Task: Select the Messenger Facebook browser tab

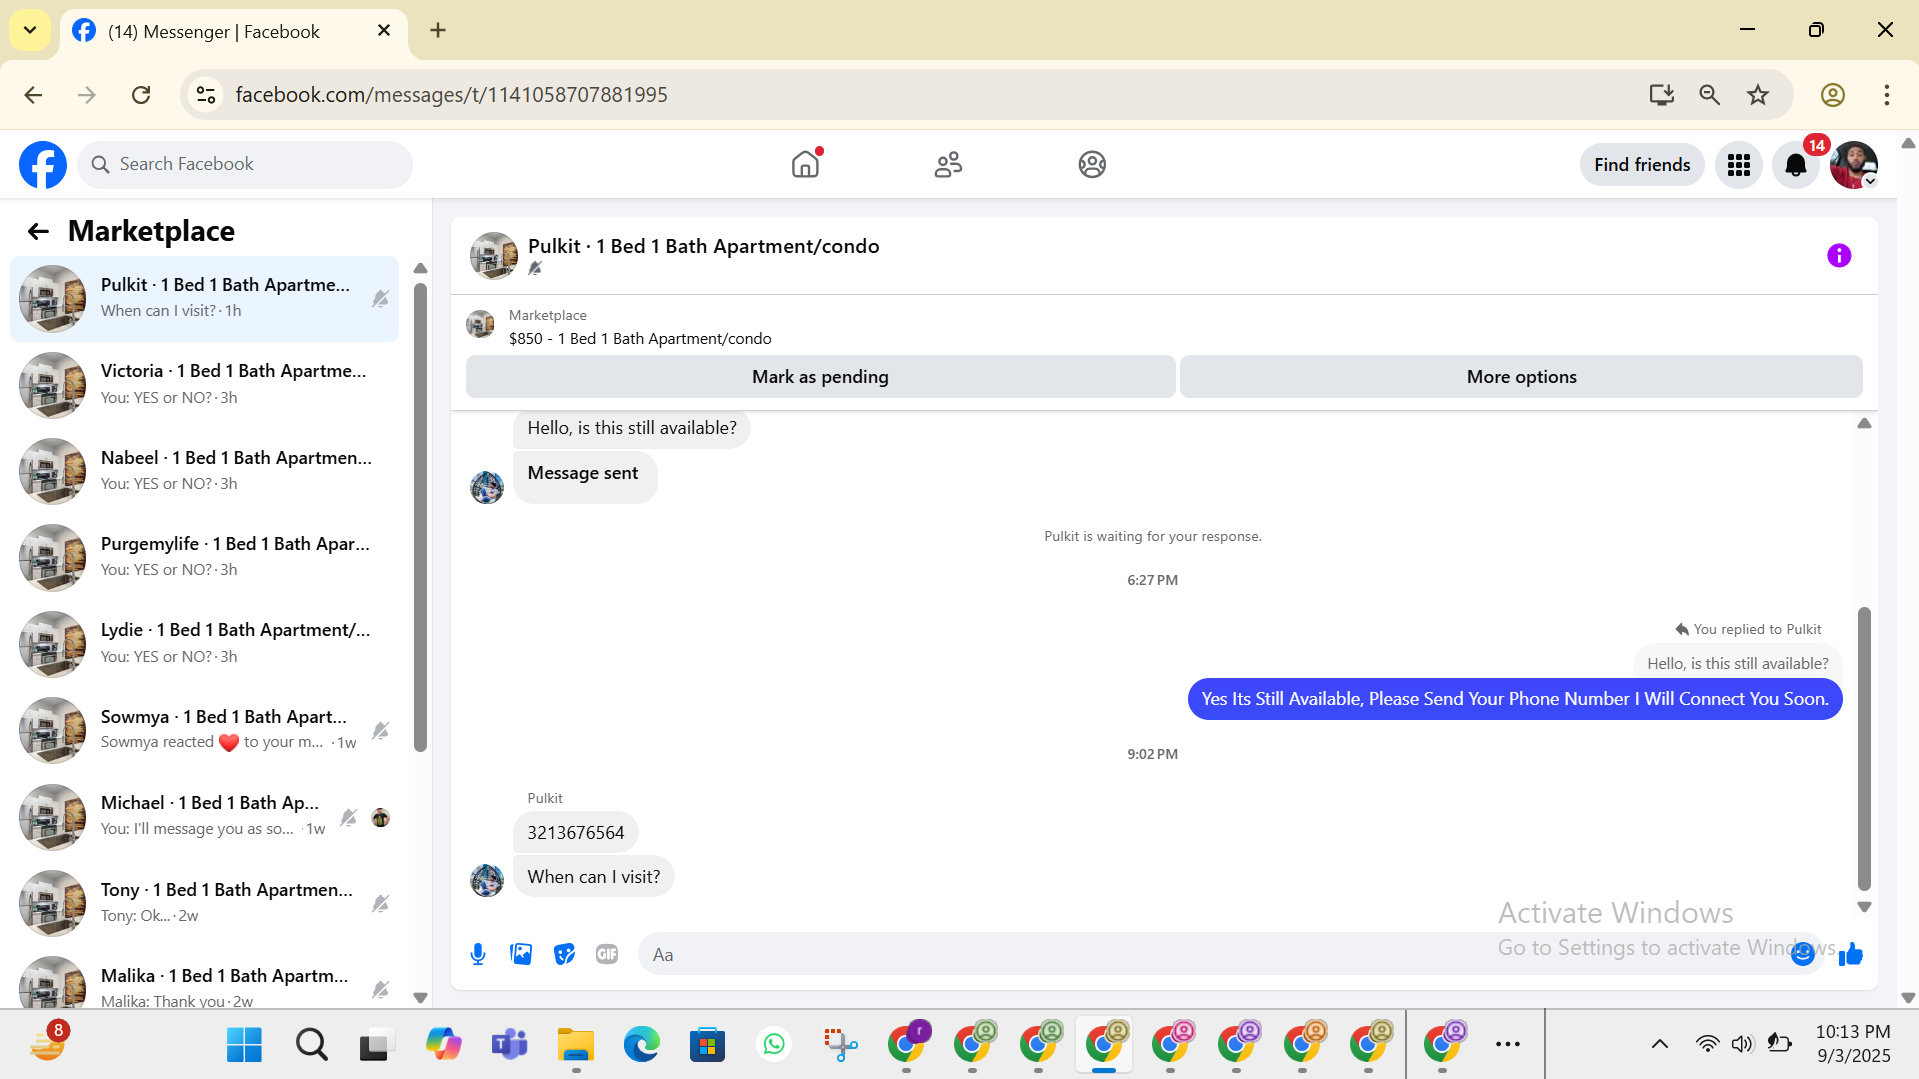Action: (x=234, y=32)
